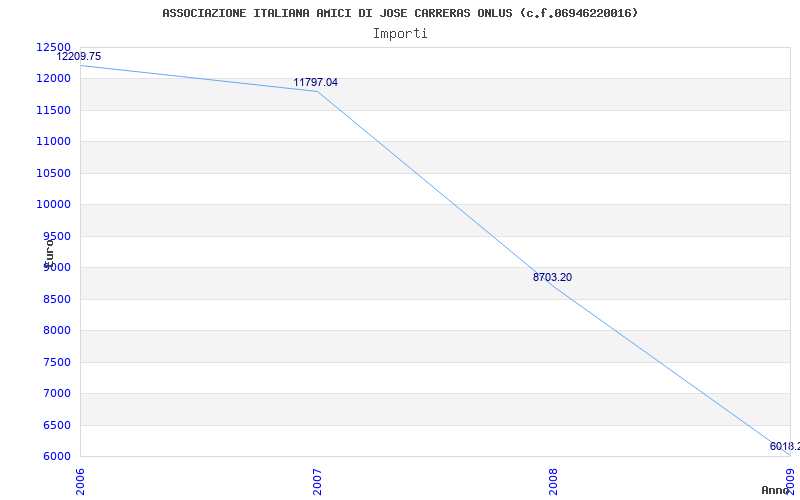
Task: Click the 6000 y-axis tick label
Action: tap(56, 456)
